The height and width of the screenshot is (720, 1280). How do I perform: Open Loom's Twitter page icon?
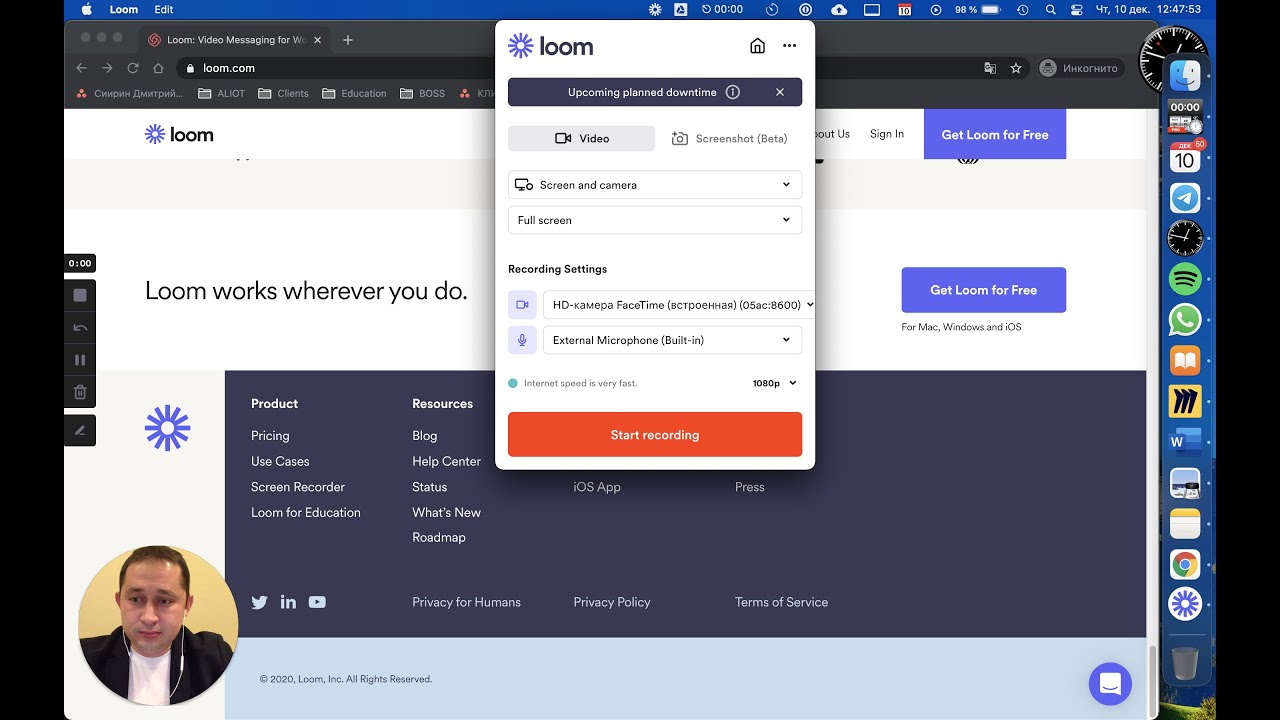click(260, 602)
